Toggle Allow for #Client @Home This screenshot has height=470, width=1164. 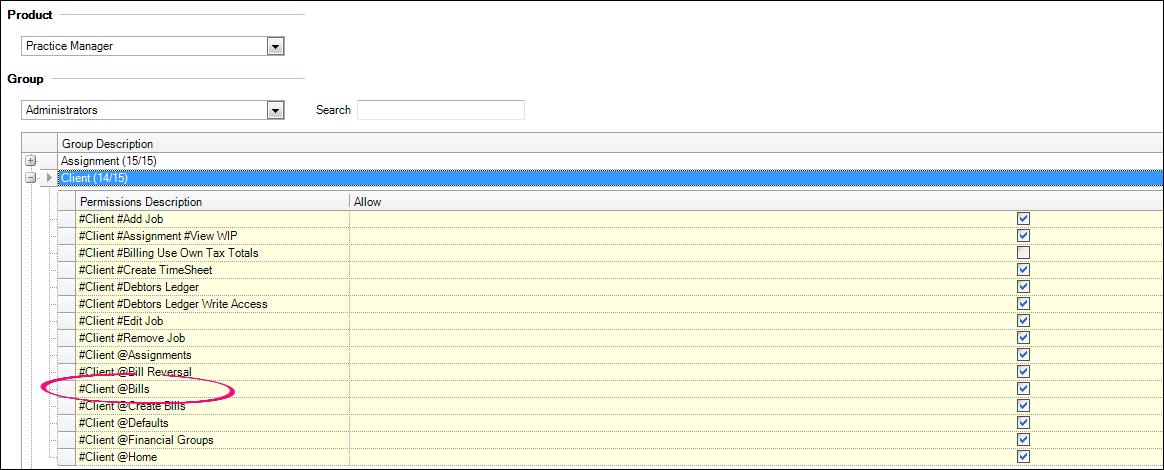click(1023, 457)
